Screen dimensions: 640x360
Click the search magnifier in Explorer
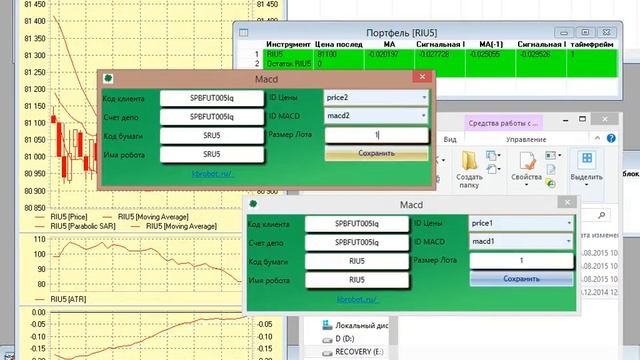[x=601, y=215]
